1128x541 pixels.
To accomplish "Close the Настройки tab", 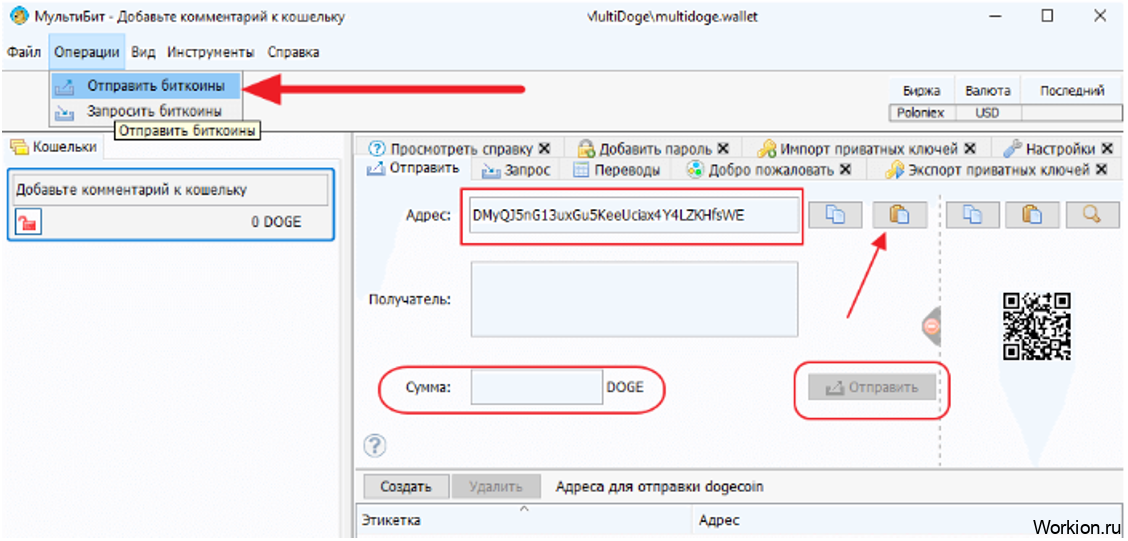I will 1105,149.
